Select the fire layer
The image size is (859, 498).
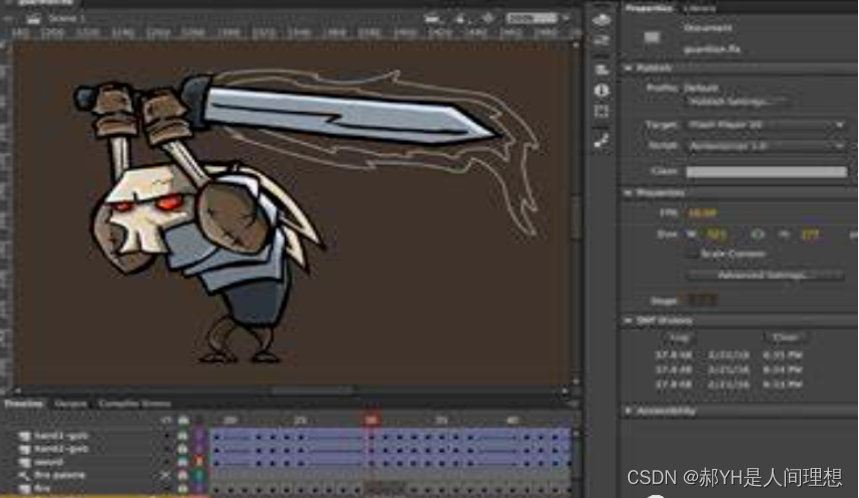pyautogui.click(x=42, y=488)
